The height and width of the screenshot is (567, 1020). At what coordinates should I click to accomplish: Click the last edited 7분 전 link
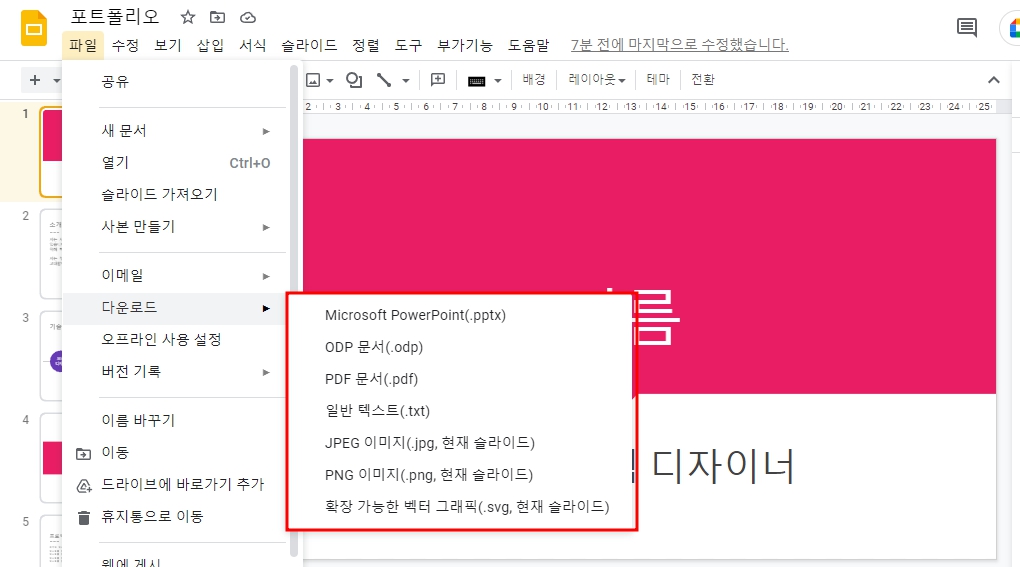679,45
